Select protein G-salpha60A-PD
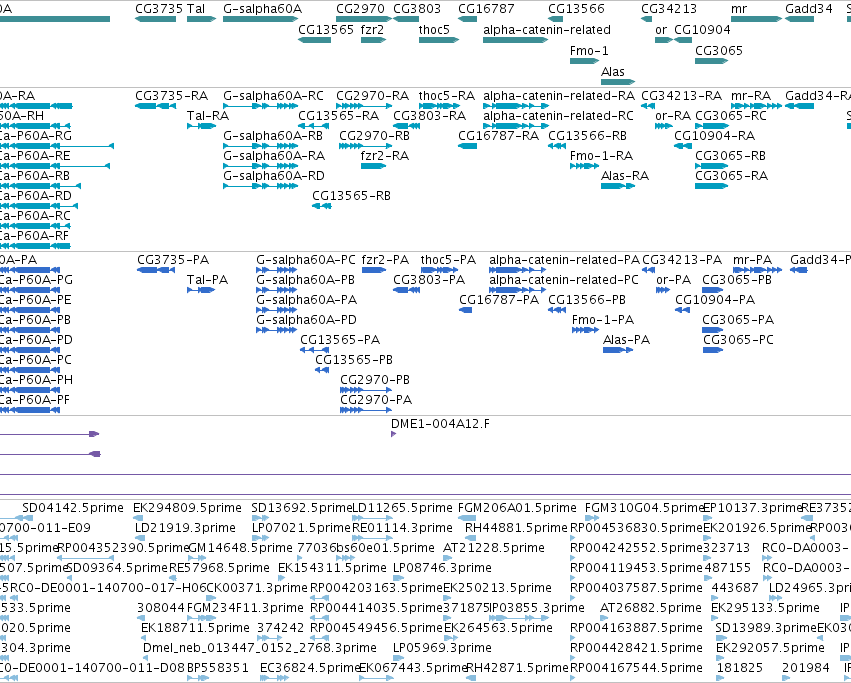The image size is (851, 683). [x=277, y=330]
